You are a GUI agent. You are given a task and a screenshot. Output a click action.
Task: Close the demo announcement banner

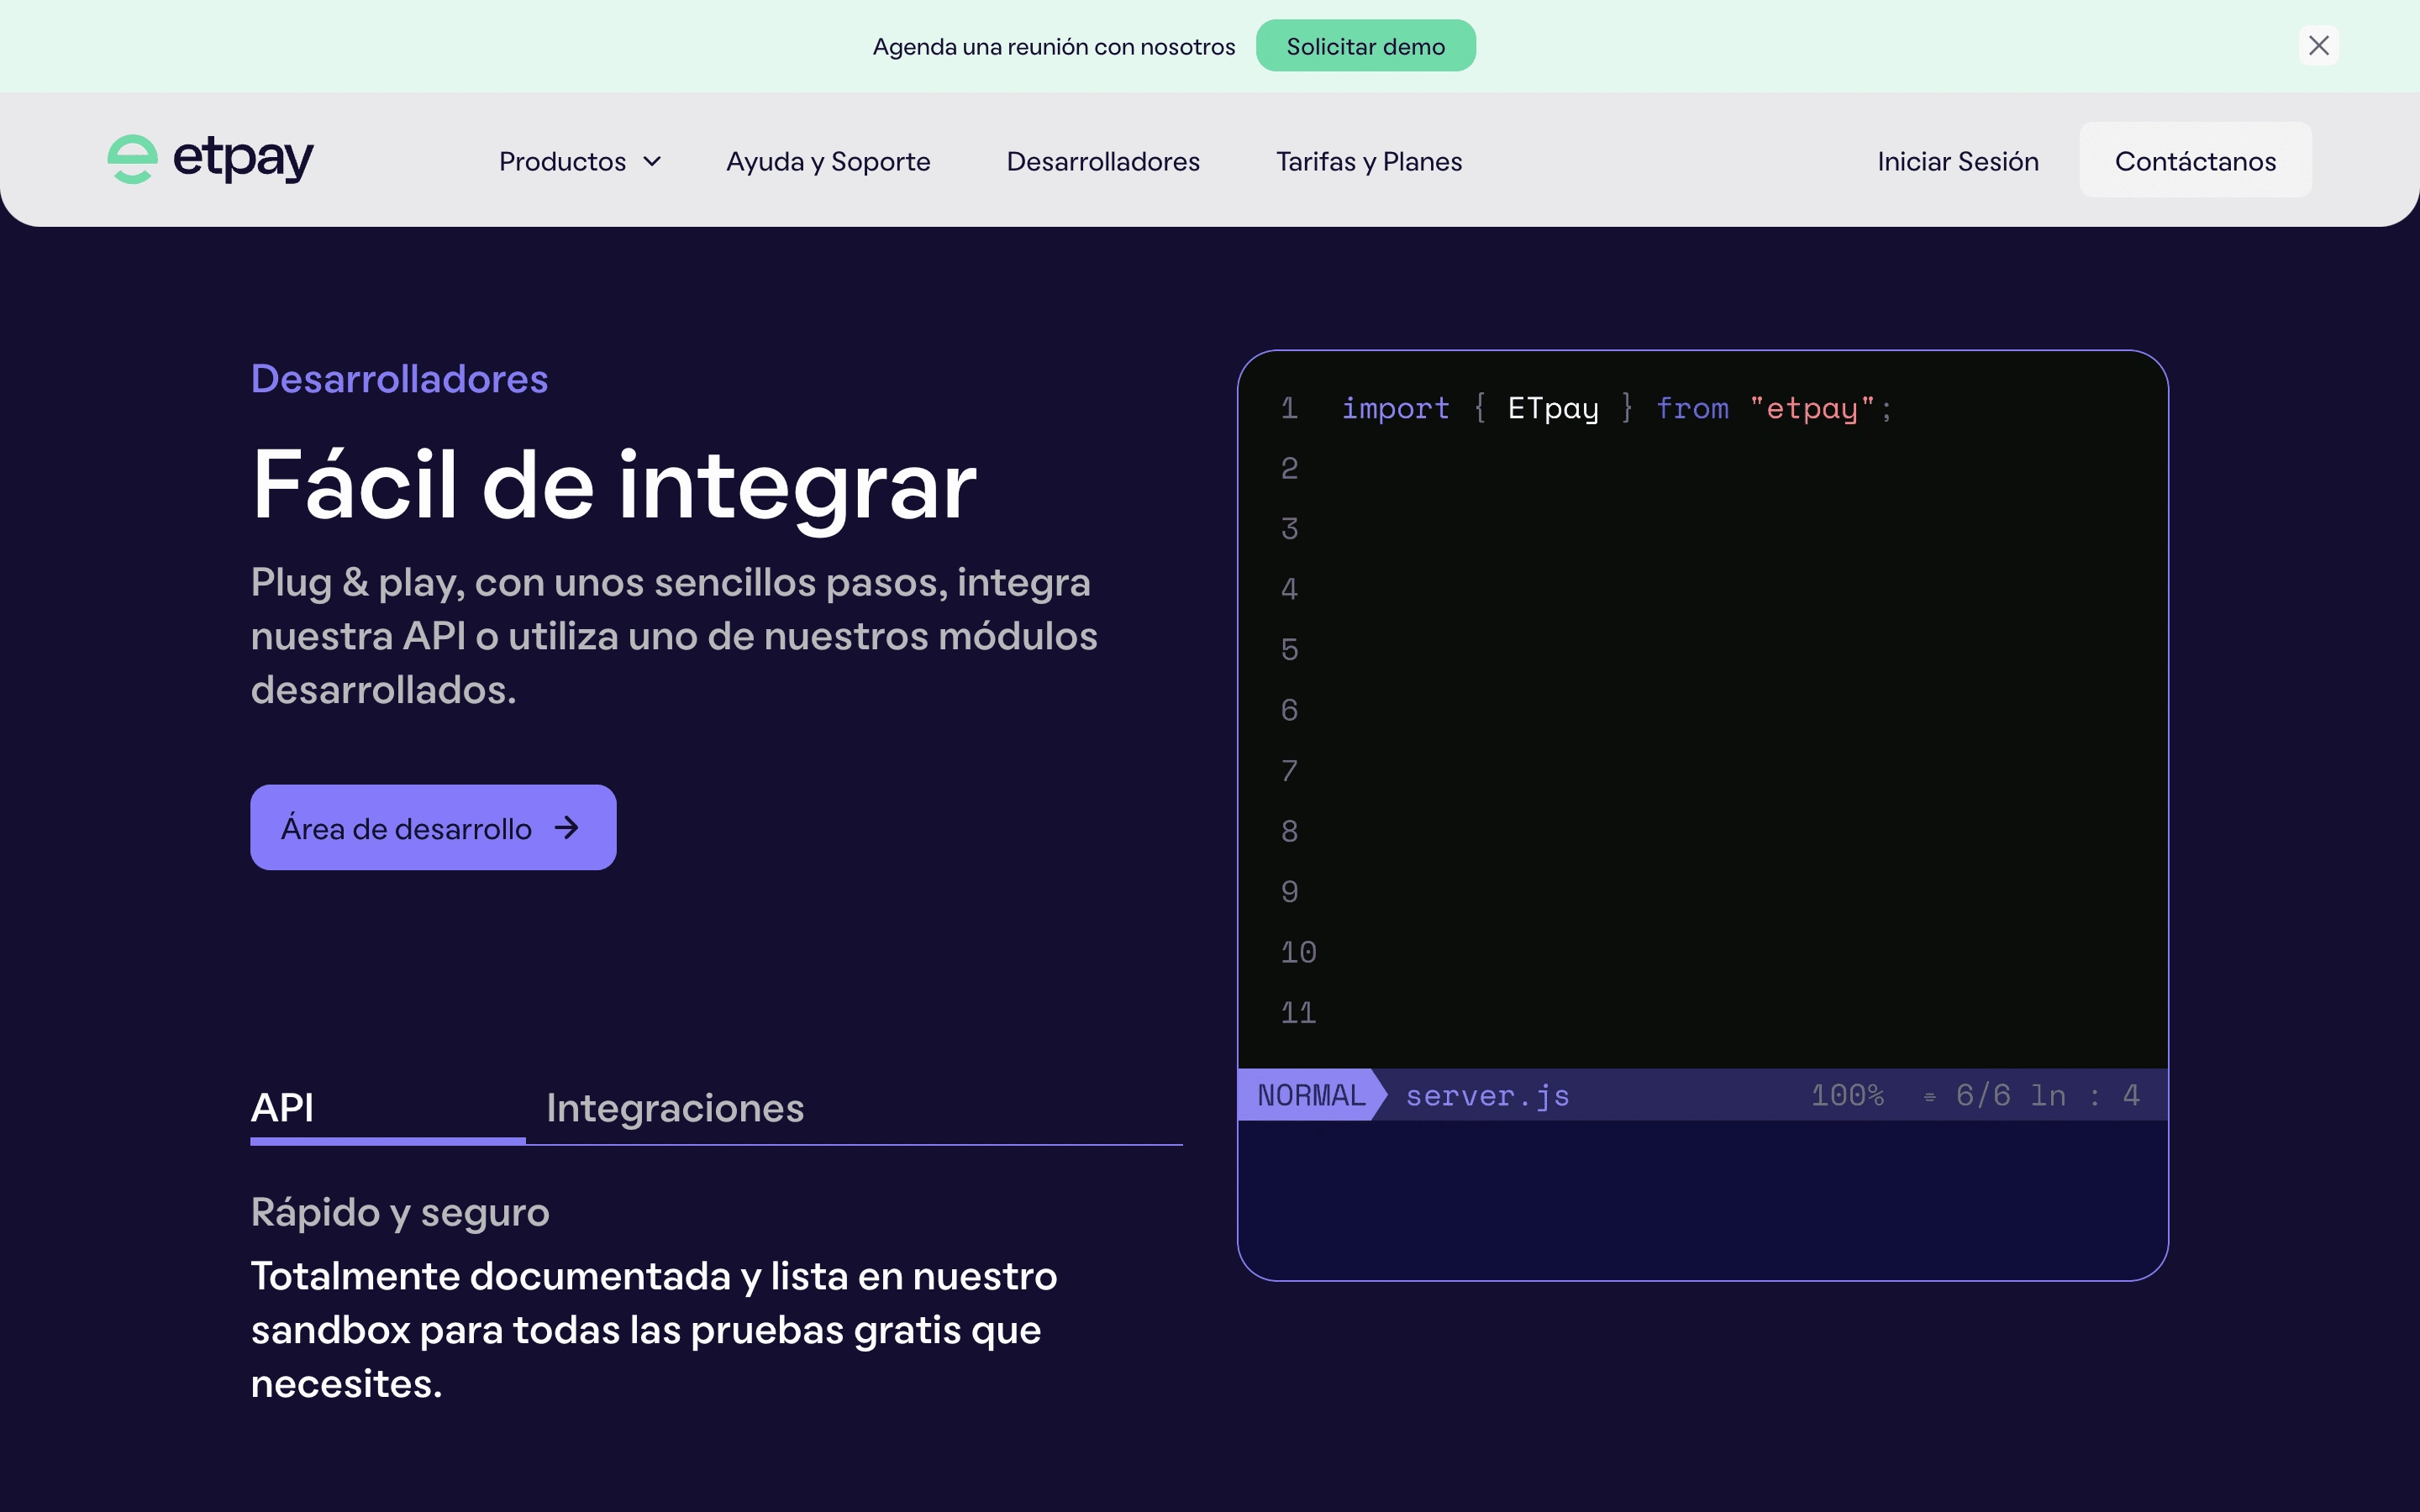(x=2318, y=46)
